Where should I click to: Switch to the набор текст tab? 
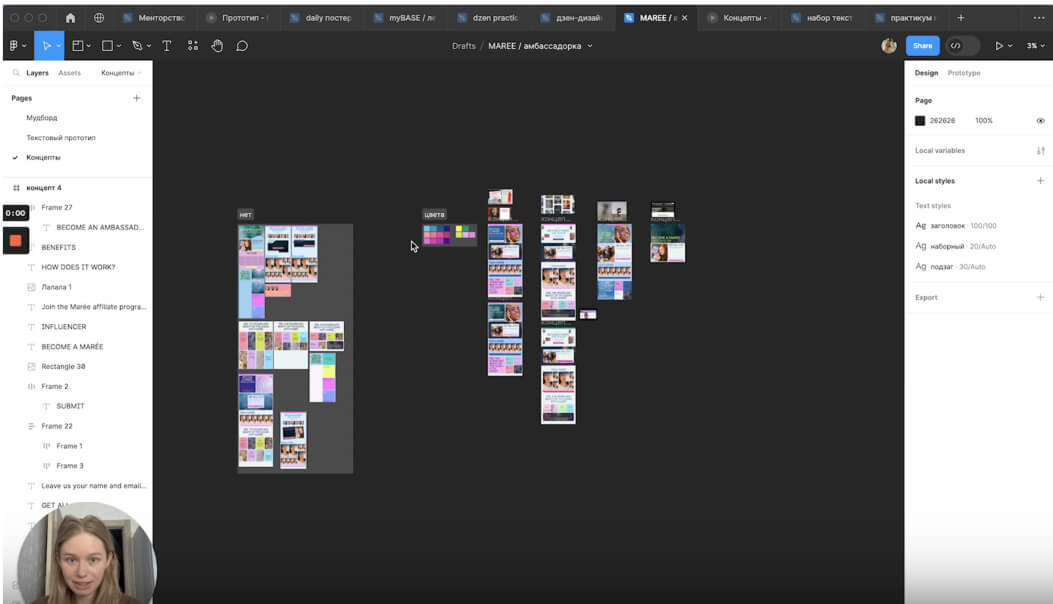pos(822,17)
